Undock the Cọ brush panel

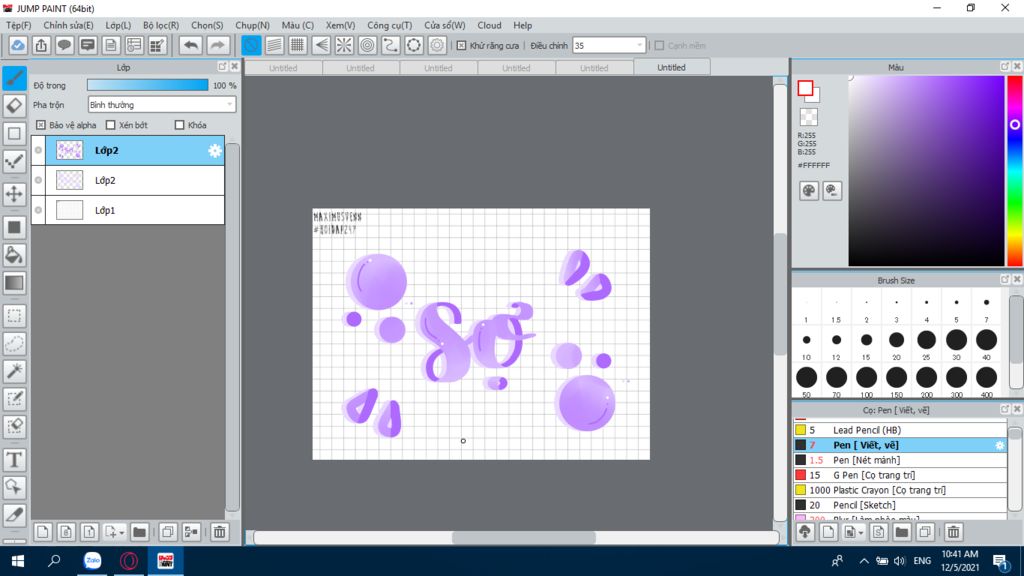tap(1005, 409)
